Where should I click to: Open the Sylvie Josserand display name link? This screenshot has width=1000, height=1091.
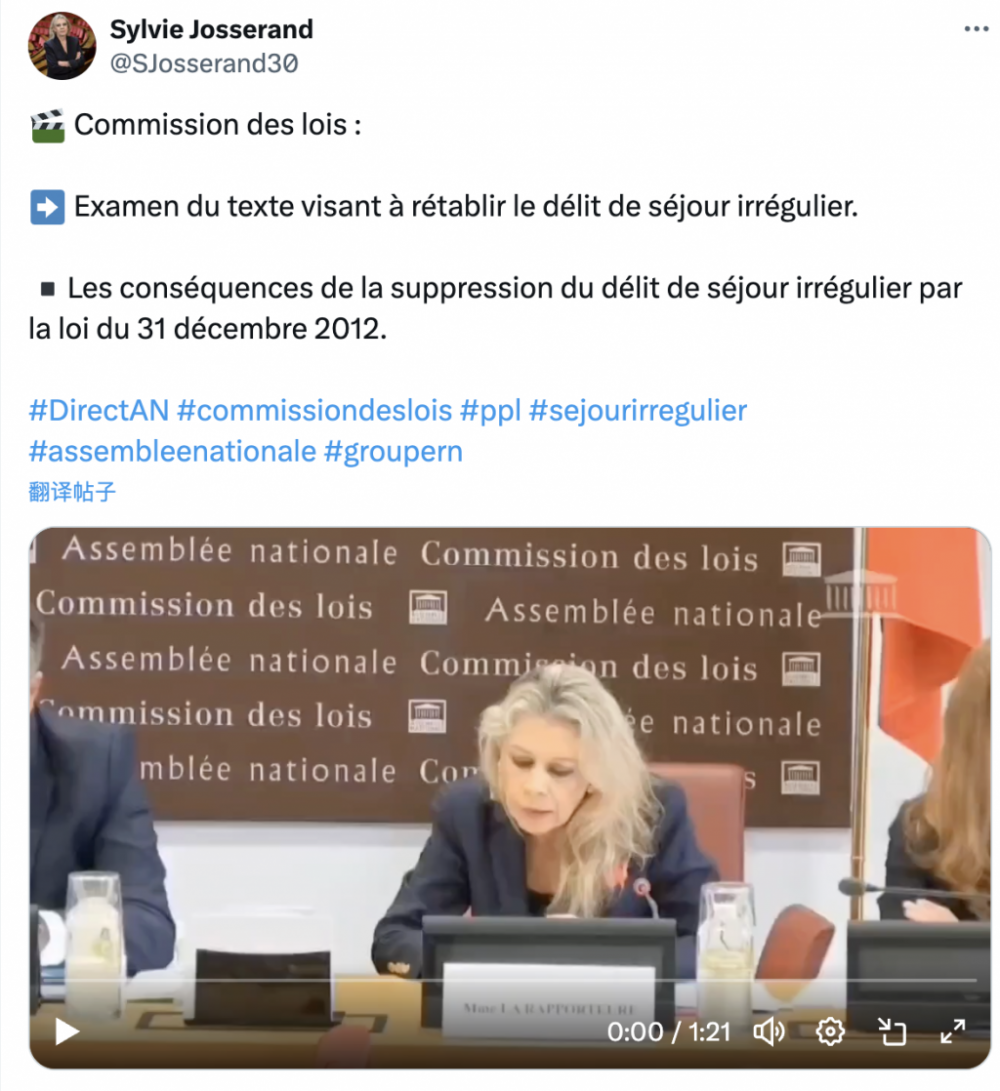click(x=212, y=29)
